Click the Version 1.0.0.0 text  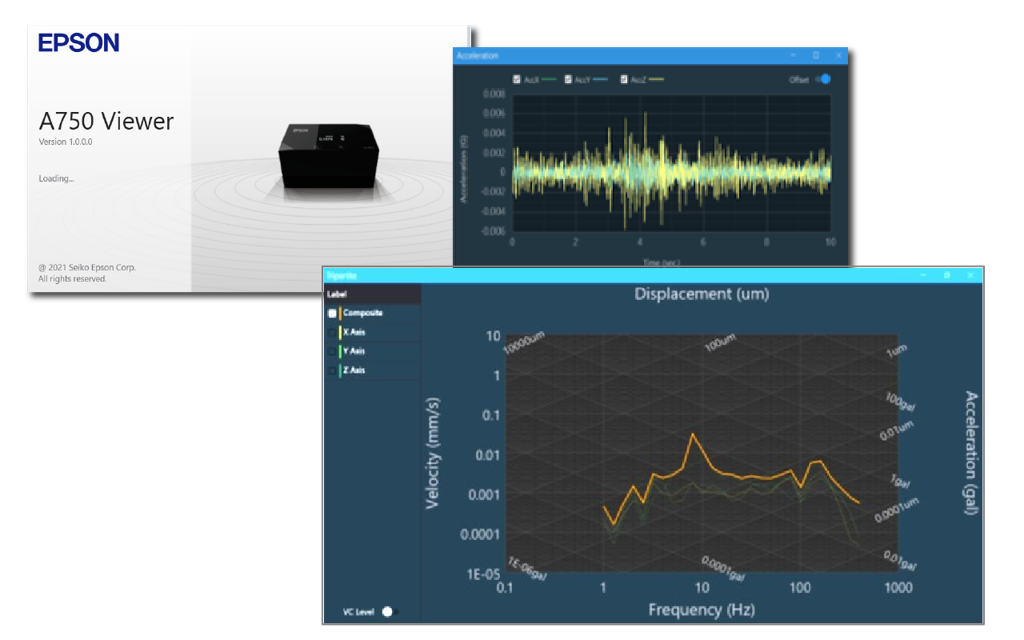(x=65, y=142)
